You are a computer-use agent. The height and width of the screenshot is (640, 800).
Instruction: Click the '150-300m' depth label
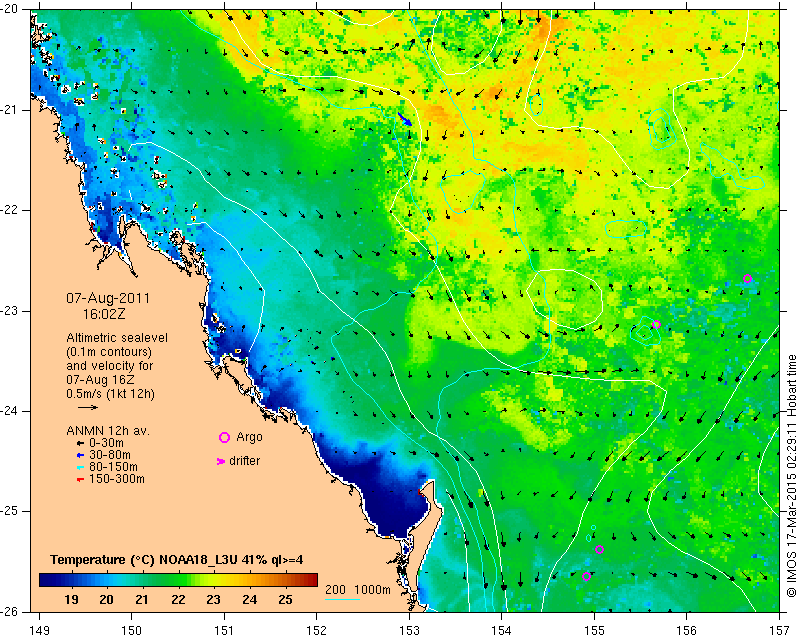click(117, 479)
